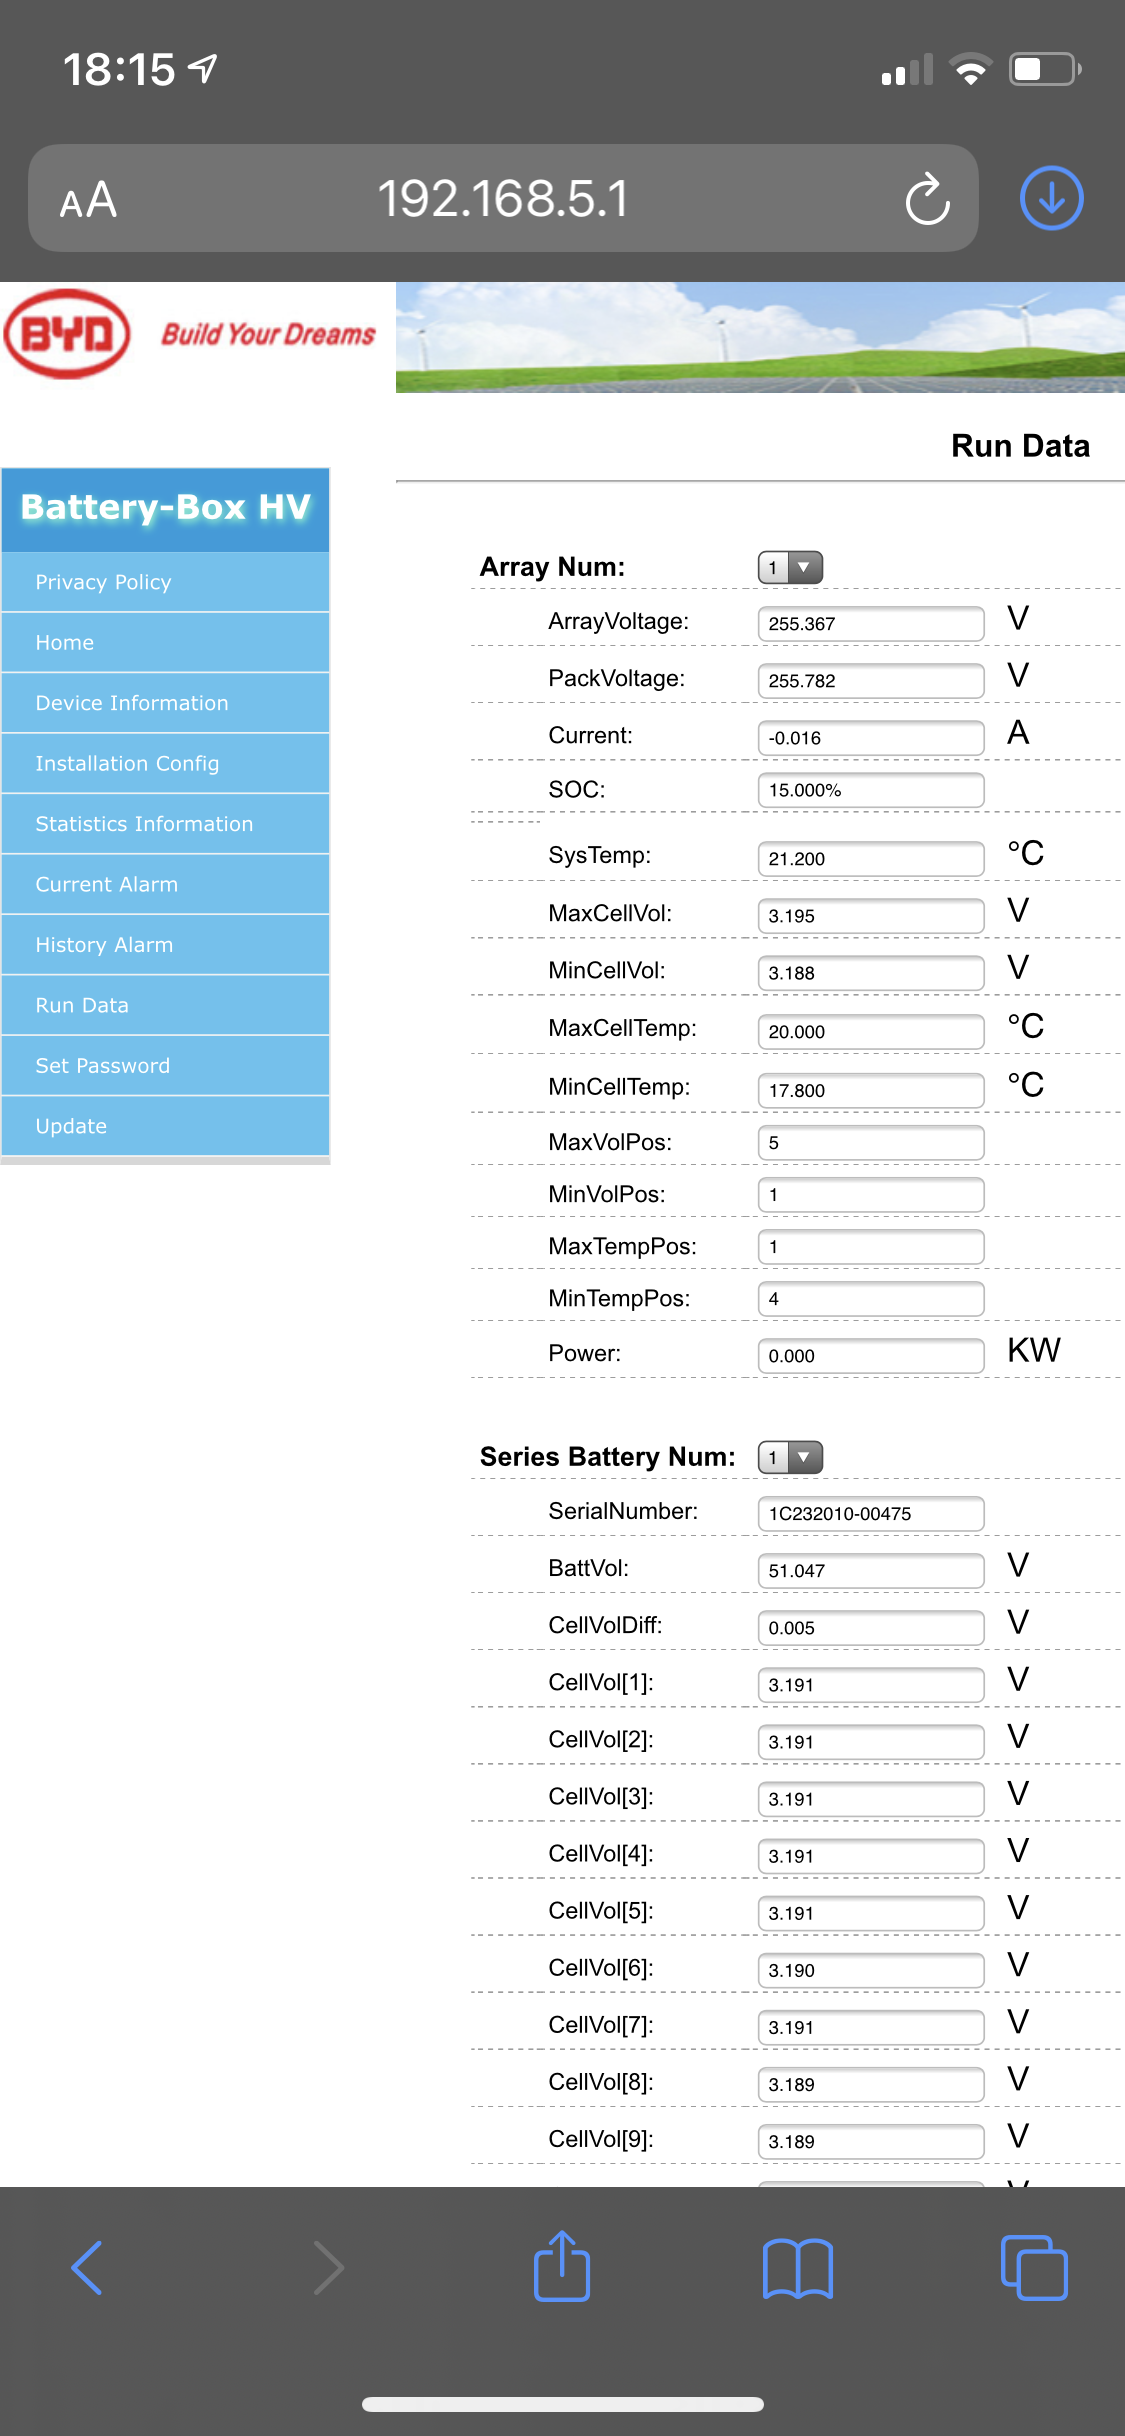
Task: Open the Safari share sheet icon
Action: 562,2267
